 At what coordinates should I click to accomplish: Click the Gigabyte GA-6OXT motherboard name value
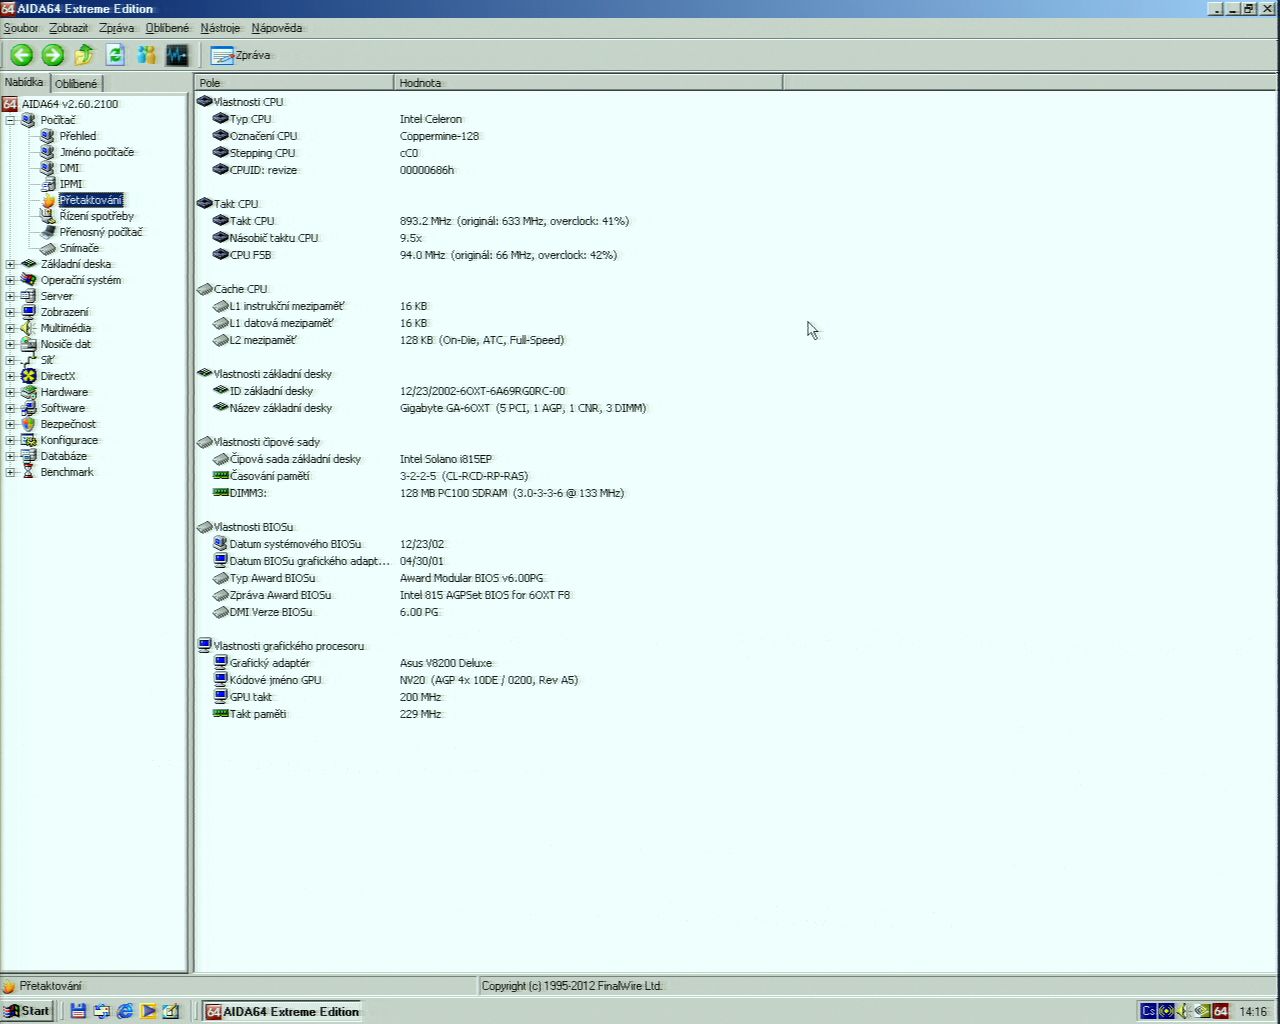523,408
